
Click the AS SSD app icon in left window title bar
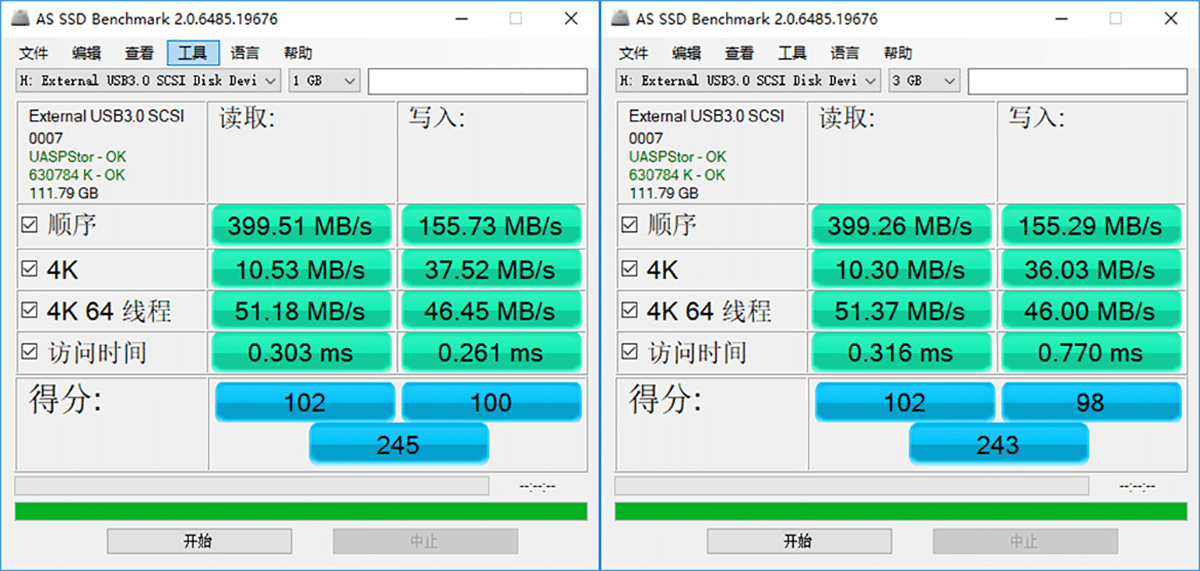coord(21,18)
